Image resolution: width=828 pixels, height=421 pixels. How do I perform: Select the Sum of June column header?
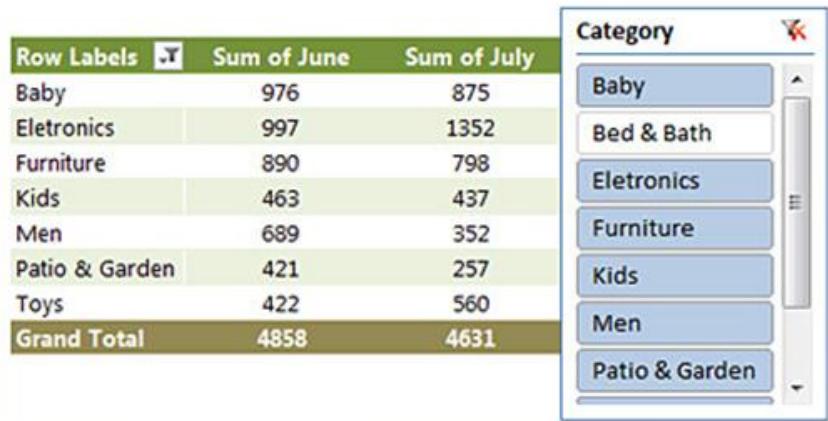281,57
